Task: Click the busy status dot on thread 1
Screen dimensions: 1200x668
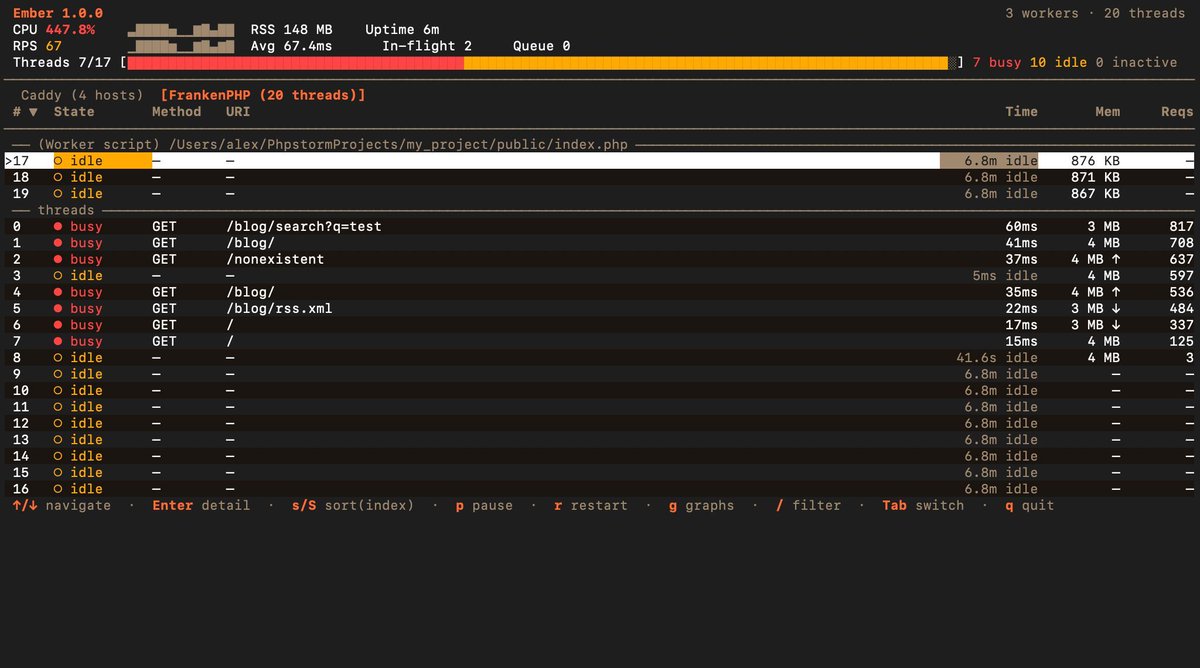Action: point(58,243)
